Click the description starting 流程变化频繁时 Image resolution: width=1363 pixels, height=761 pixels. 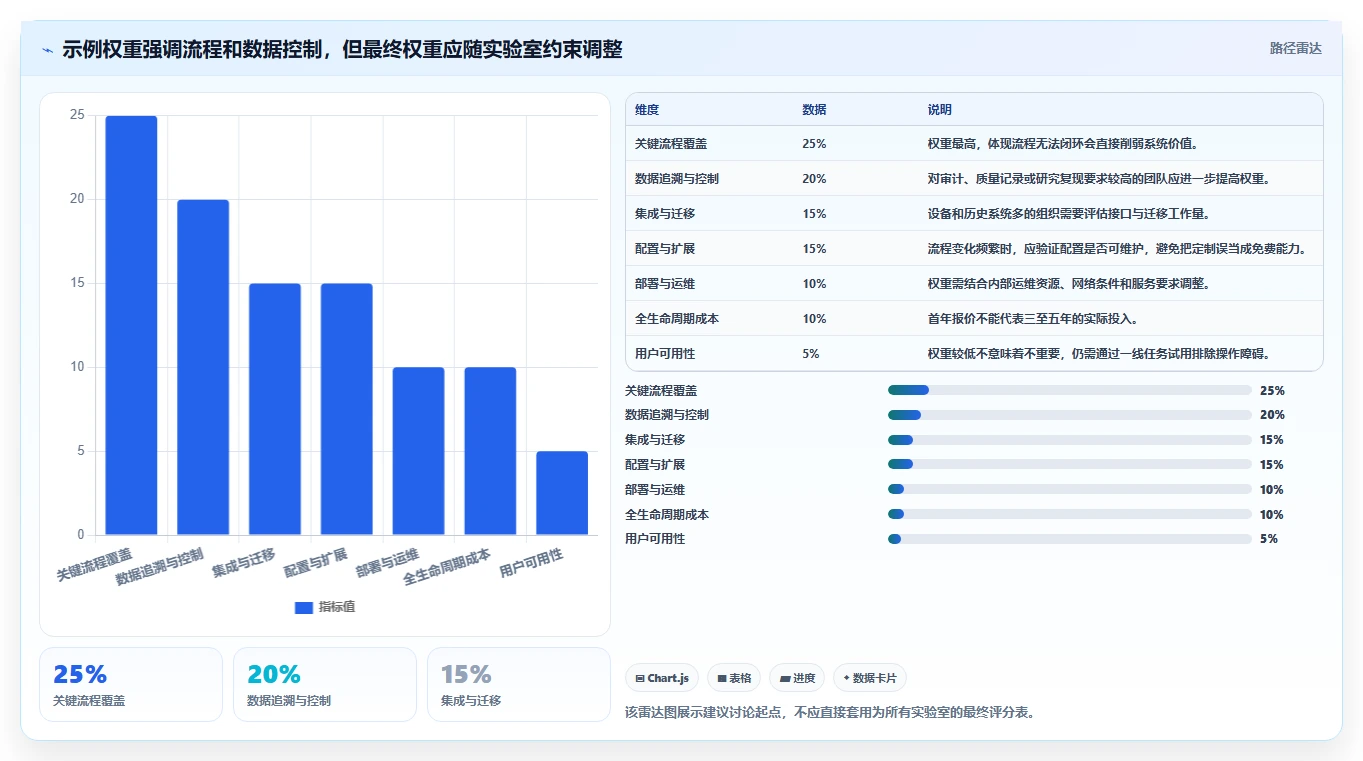pos(1117,249)
